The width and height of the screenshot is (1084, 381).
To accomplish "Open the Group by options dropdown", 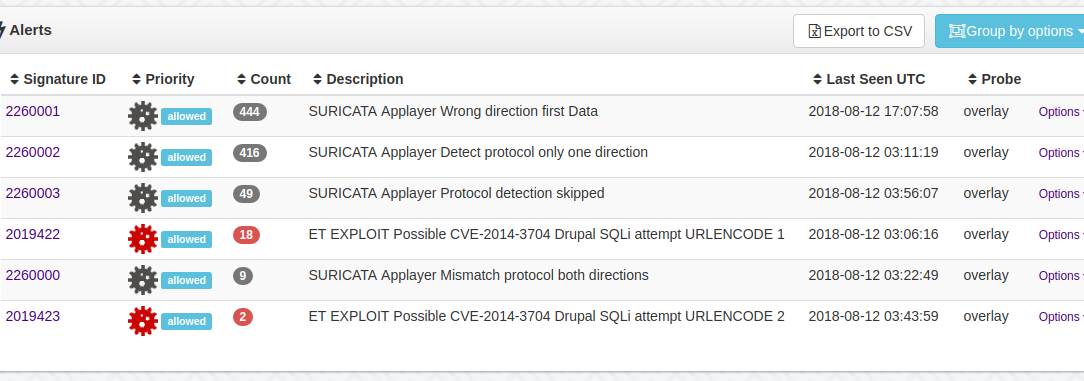I will tap(1011, 31).
